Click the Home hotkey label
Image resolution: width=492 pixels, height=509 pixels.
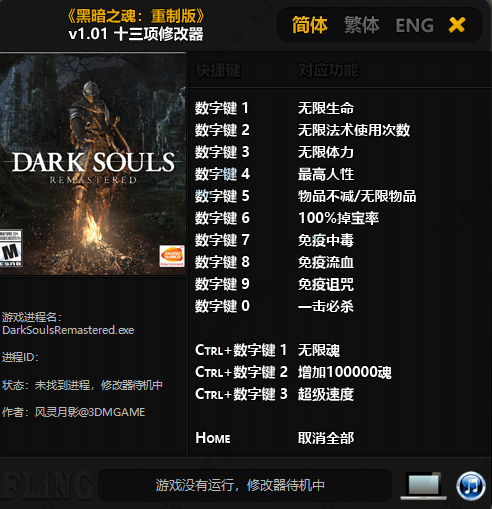(213, 438)
